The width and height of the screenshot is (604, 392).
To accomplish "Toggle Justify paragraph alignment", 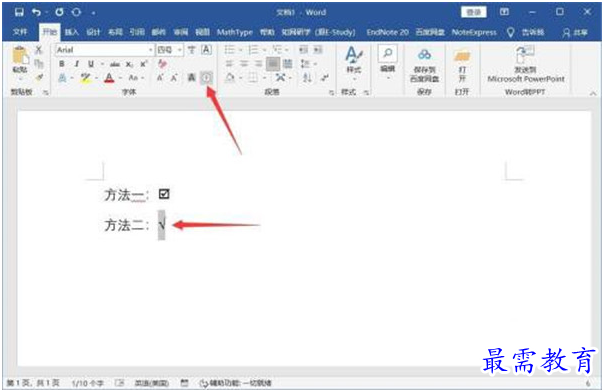I will click(273, 64).
